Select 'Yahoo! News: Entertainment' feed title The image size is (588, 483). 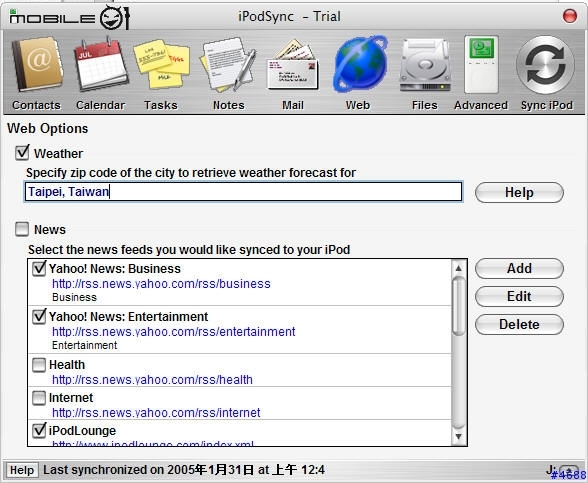point(128,316)
